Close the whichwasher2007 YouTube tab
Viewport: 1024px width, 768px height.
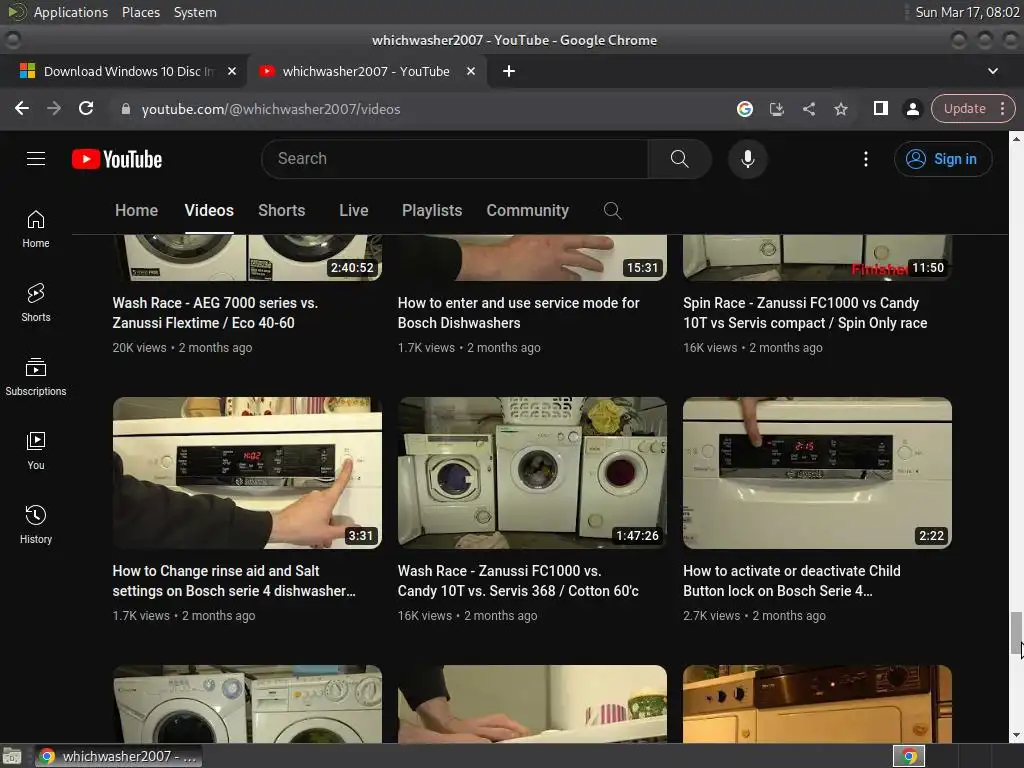pos(471,71)
